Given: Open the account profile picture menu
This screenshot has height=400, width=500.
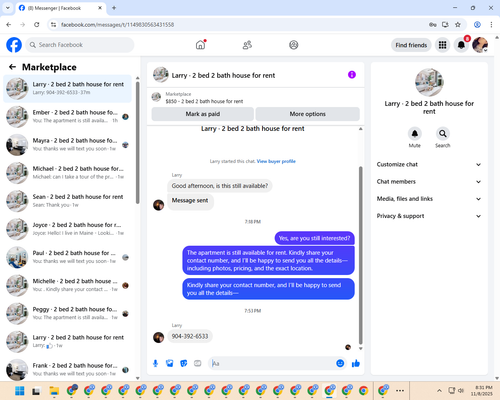Looking at the screenshot, I should pos(480,45).
